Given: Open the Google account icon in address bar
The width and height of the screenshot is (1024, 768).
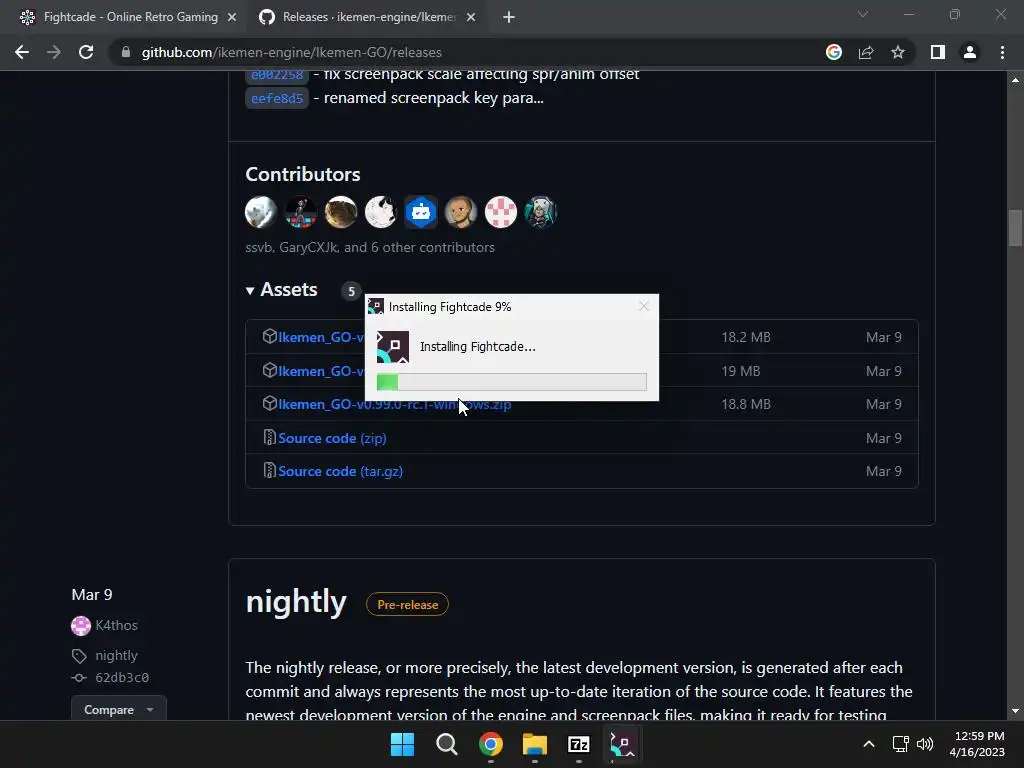Looking at the screenshot, I should [x=834, y=52].
